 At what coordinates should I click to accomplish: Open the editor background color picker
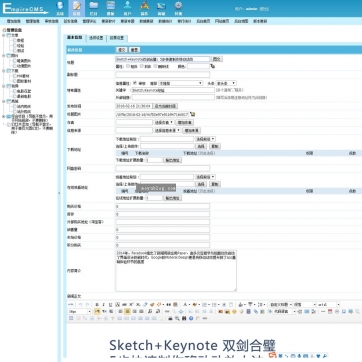click(x=196, y=305)
